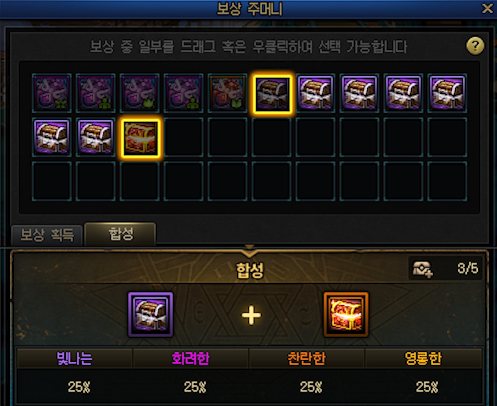The width and height of the screenshot is (497, 406).
Task: Remove the red-gold chest from right synthesis slot
Action: 346,315
